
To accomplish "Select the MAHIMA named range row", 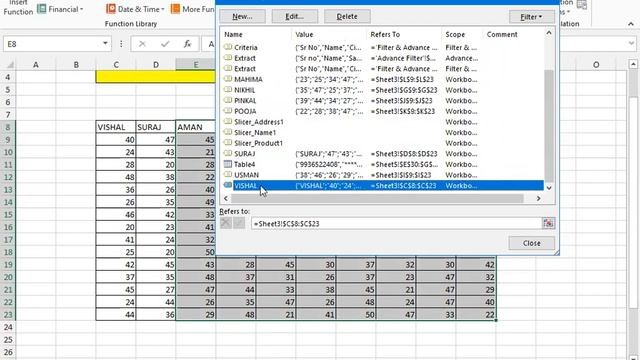I will coord(383,79).
